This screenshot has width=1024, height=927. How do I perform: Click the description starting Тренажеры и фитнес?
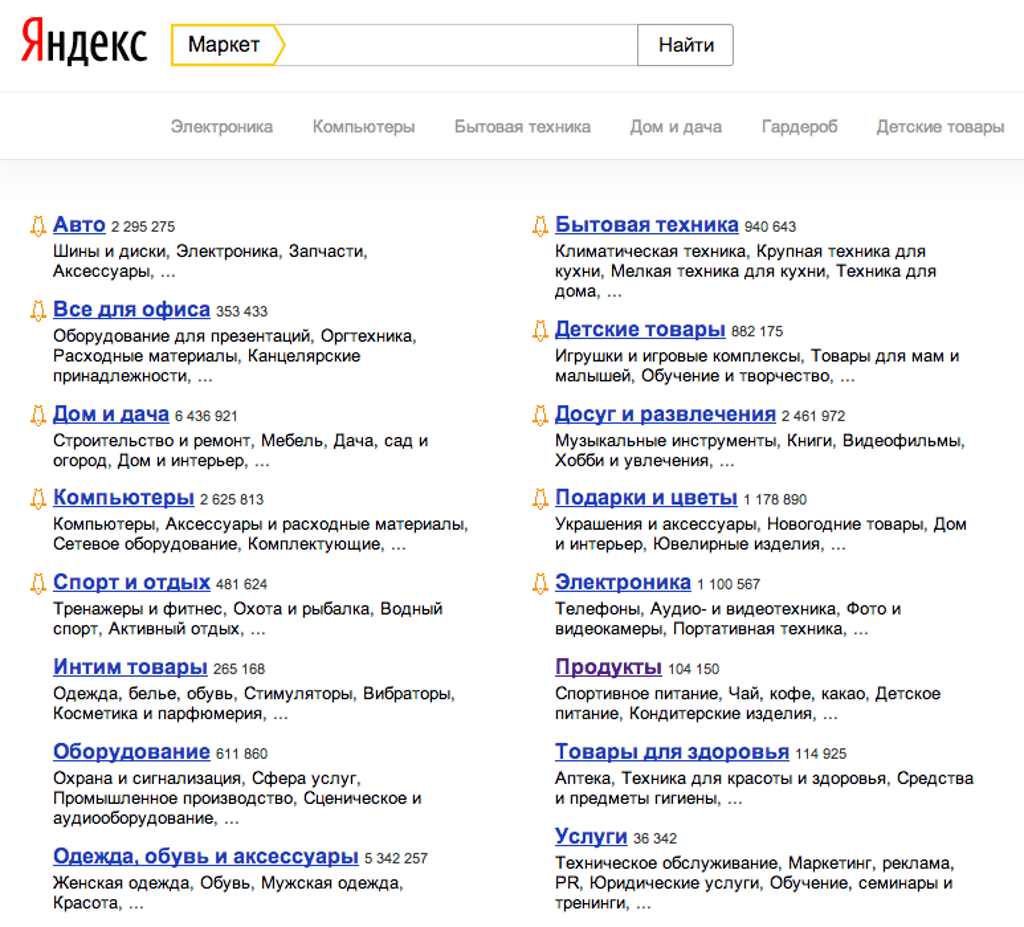(248, 619)
